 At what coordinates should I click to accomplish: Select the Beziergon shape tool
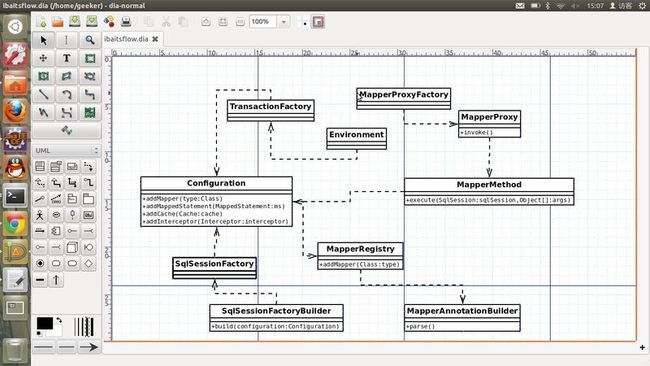click(90, 76)
